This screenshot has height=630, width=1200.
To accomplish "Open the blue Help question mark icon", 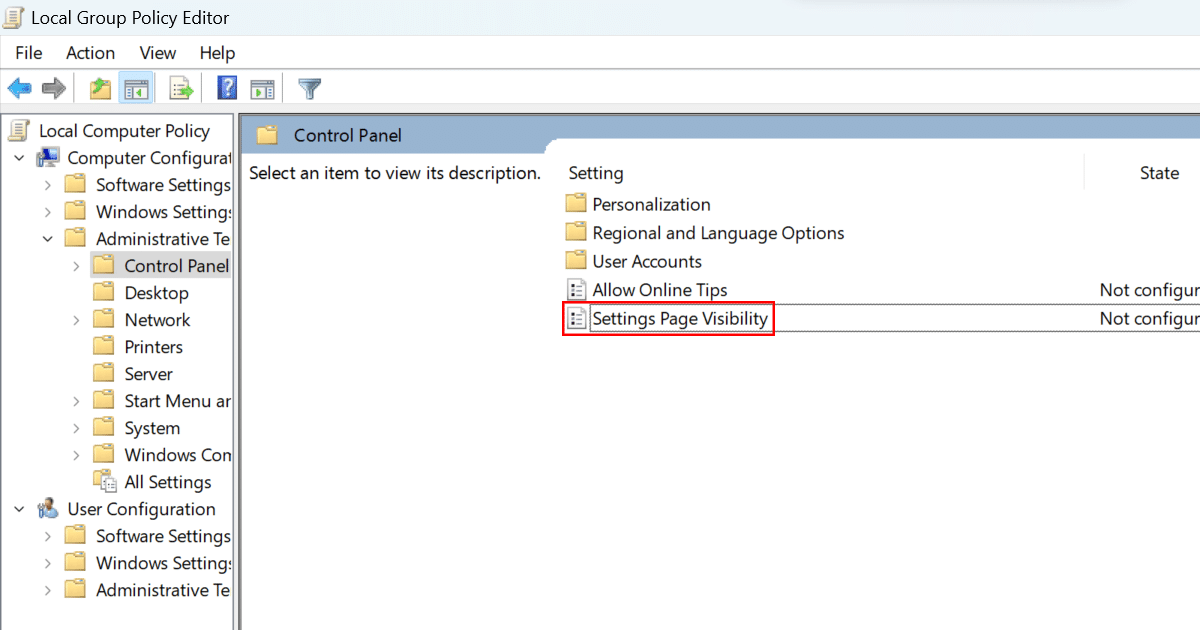I will click(227, 89).
